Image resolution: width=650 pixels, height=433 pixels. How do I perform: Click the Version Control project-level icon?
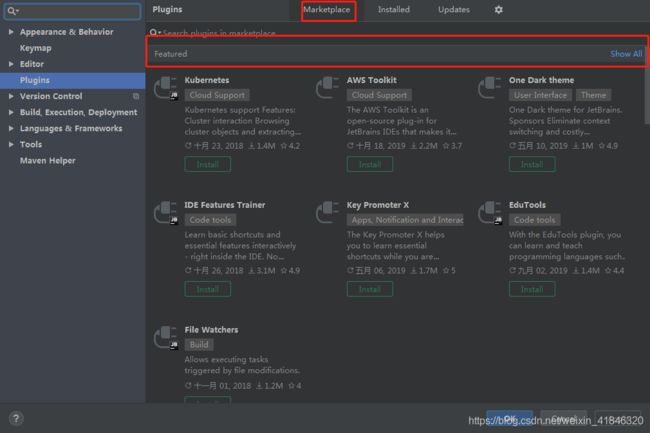pyautogui.click(x=136, y=96)
